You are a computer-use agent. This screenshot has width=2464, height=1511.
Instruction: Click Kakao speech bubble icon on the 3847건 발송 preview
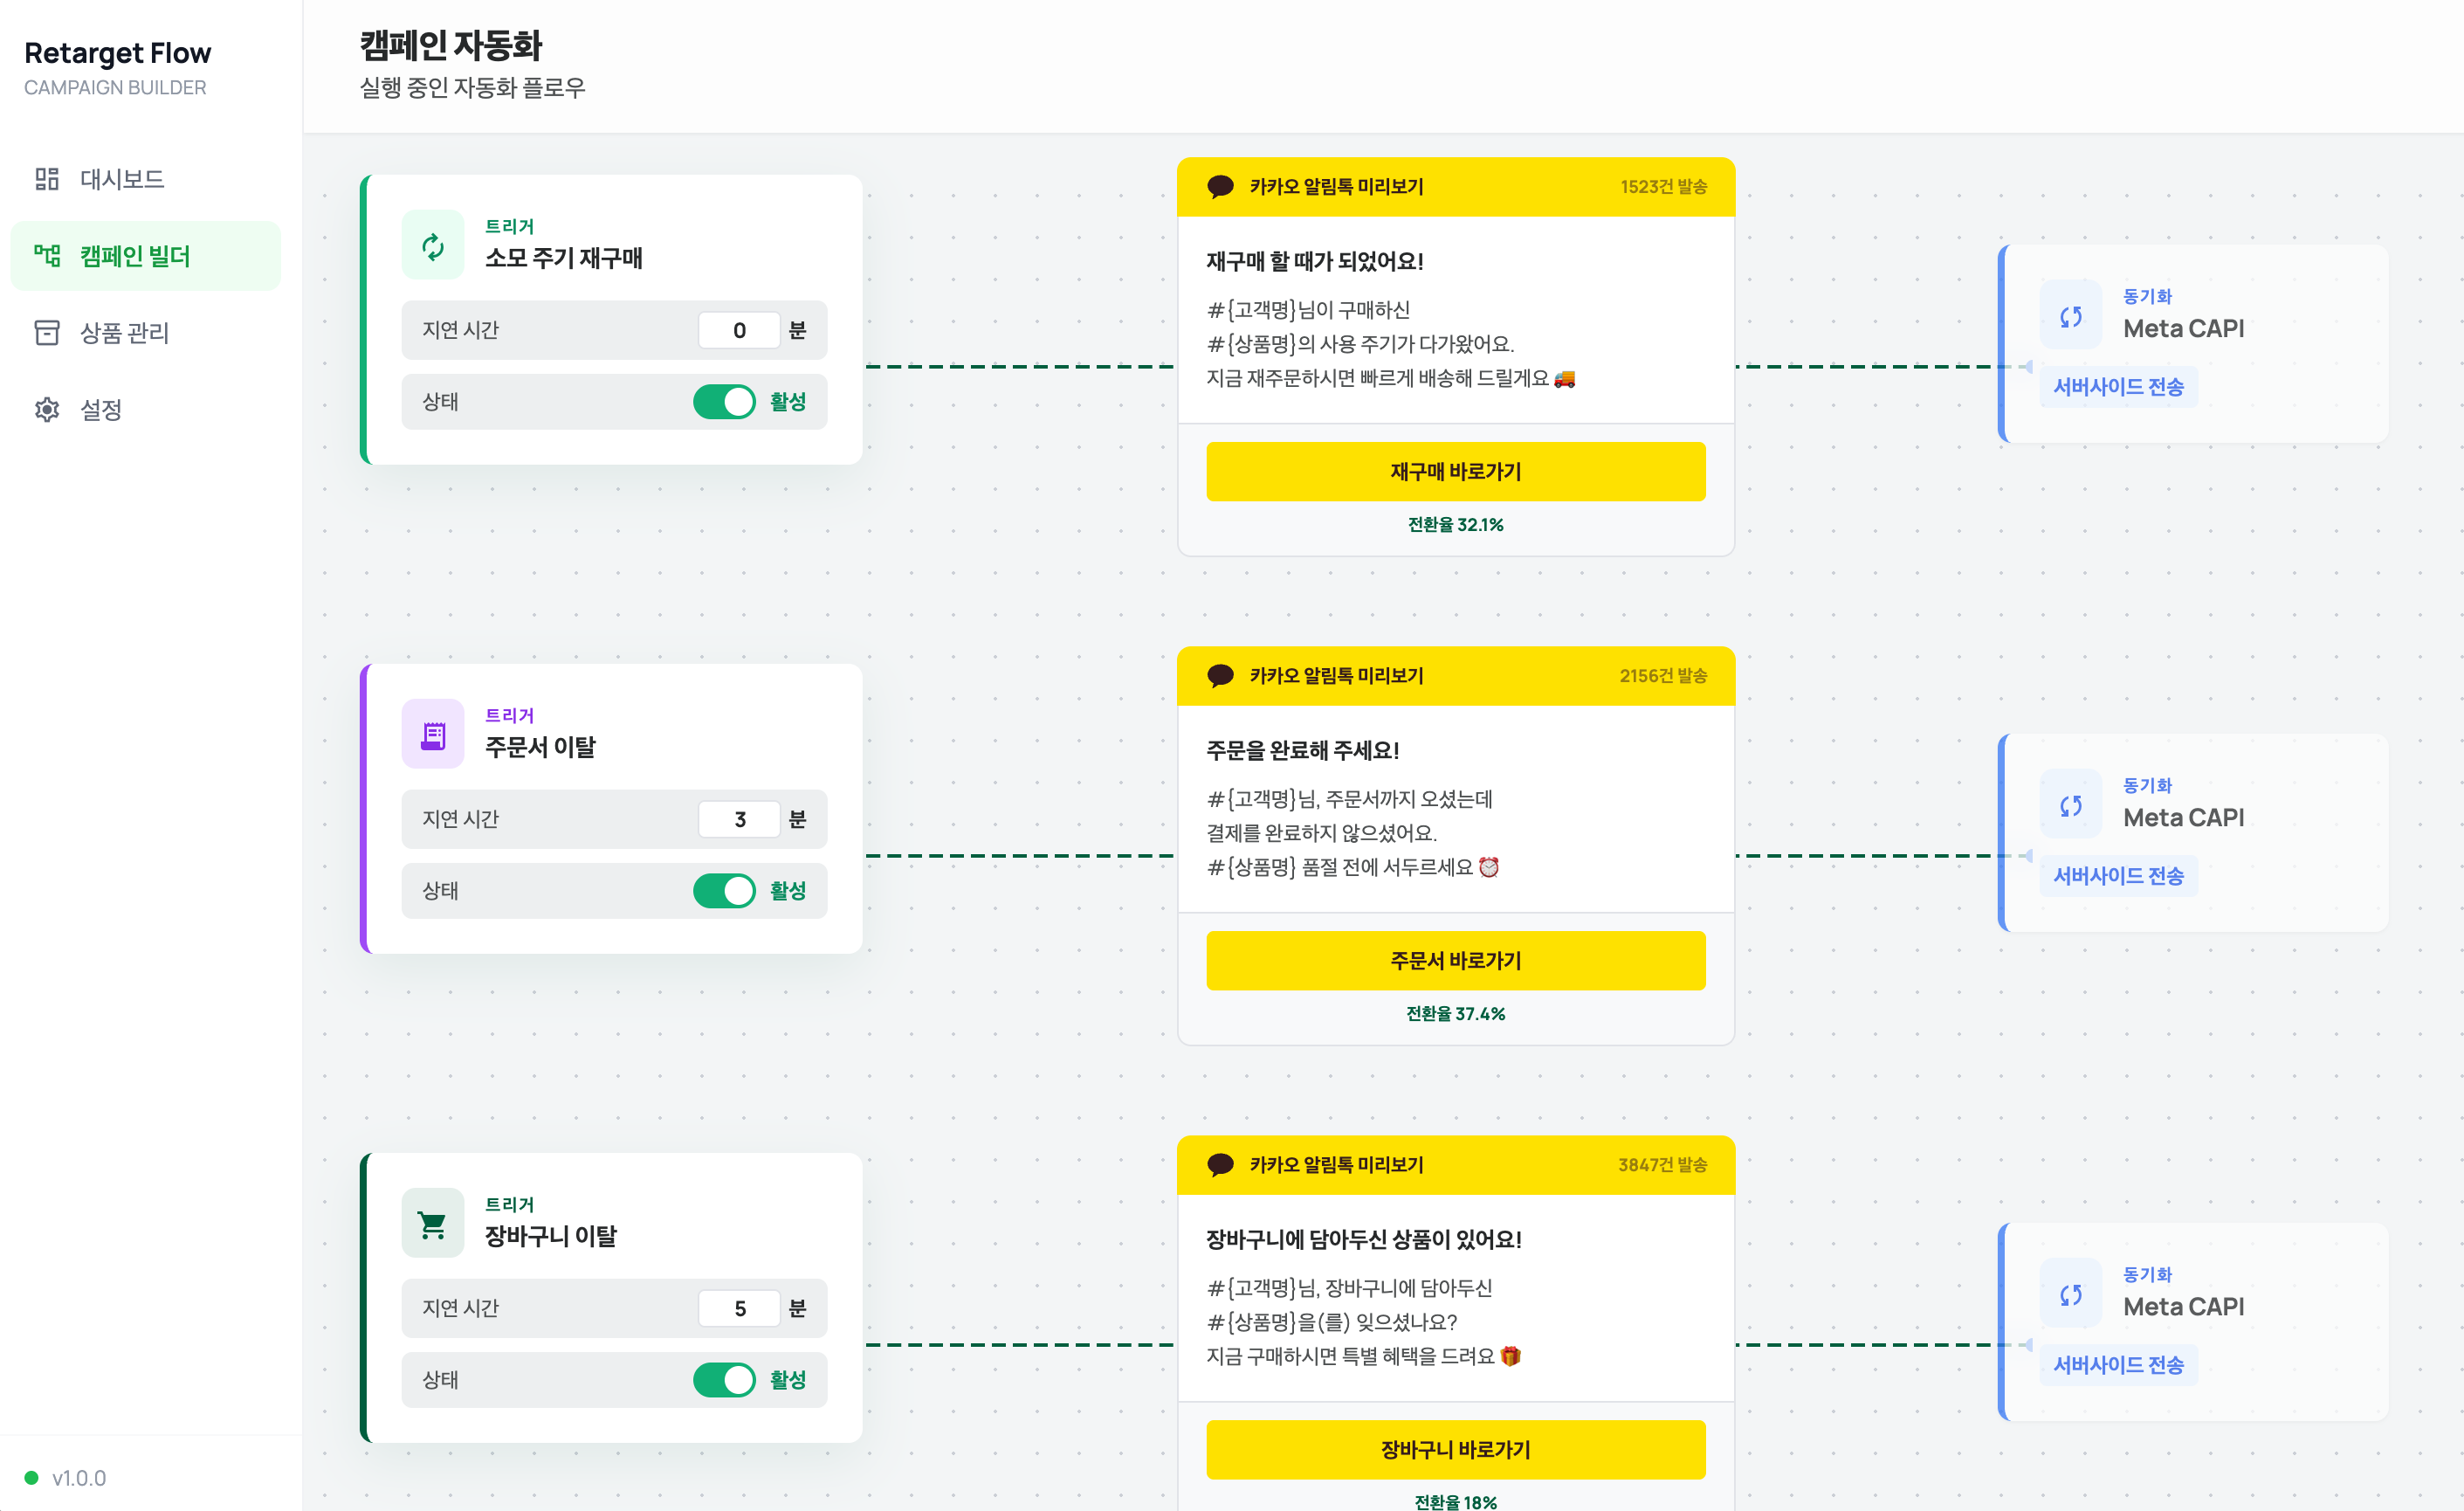coord(1219,1164)
